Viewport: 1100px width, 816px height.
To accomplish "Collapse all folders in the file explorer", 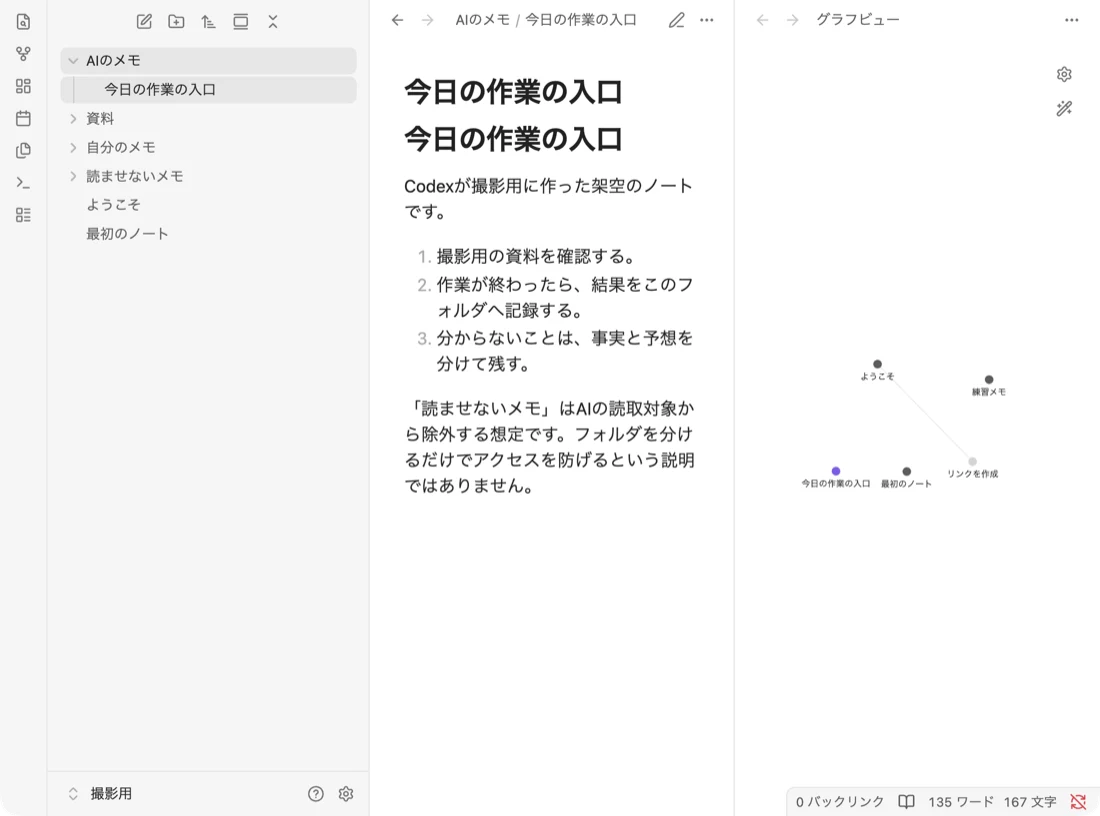I will click(x=273, y=22).
